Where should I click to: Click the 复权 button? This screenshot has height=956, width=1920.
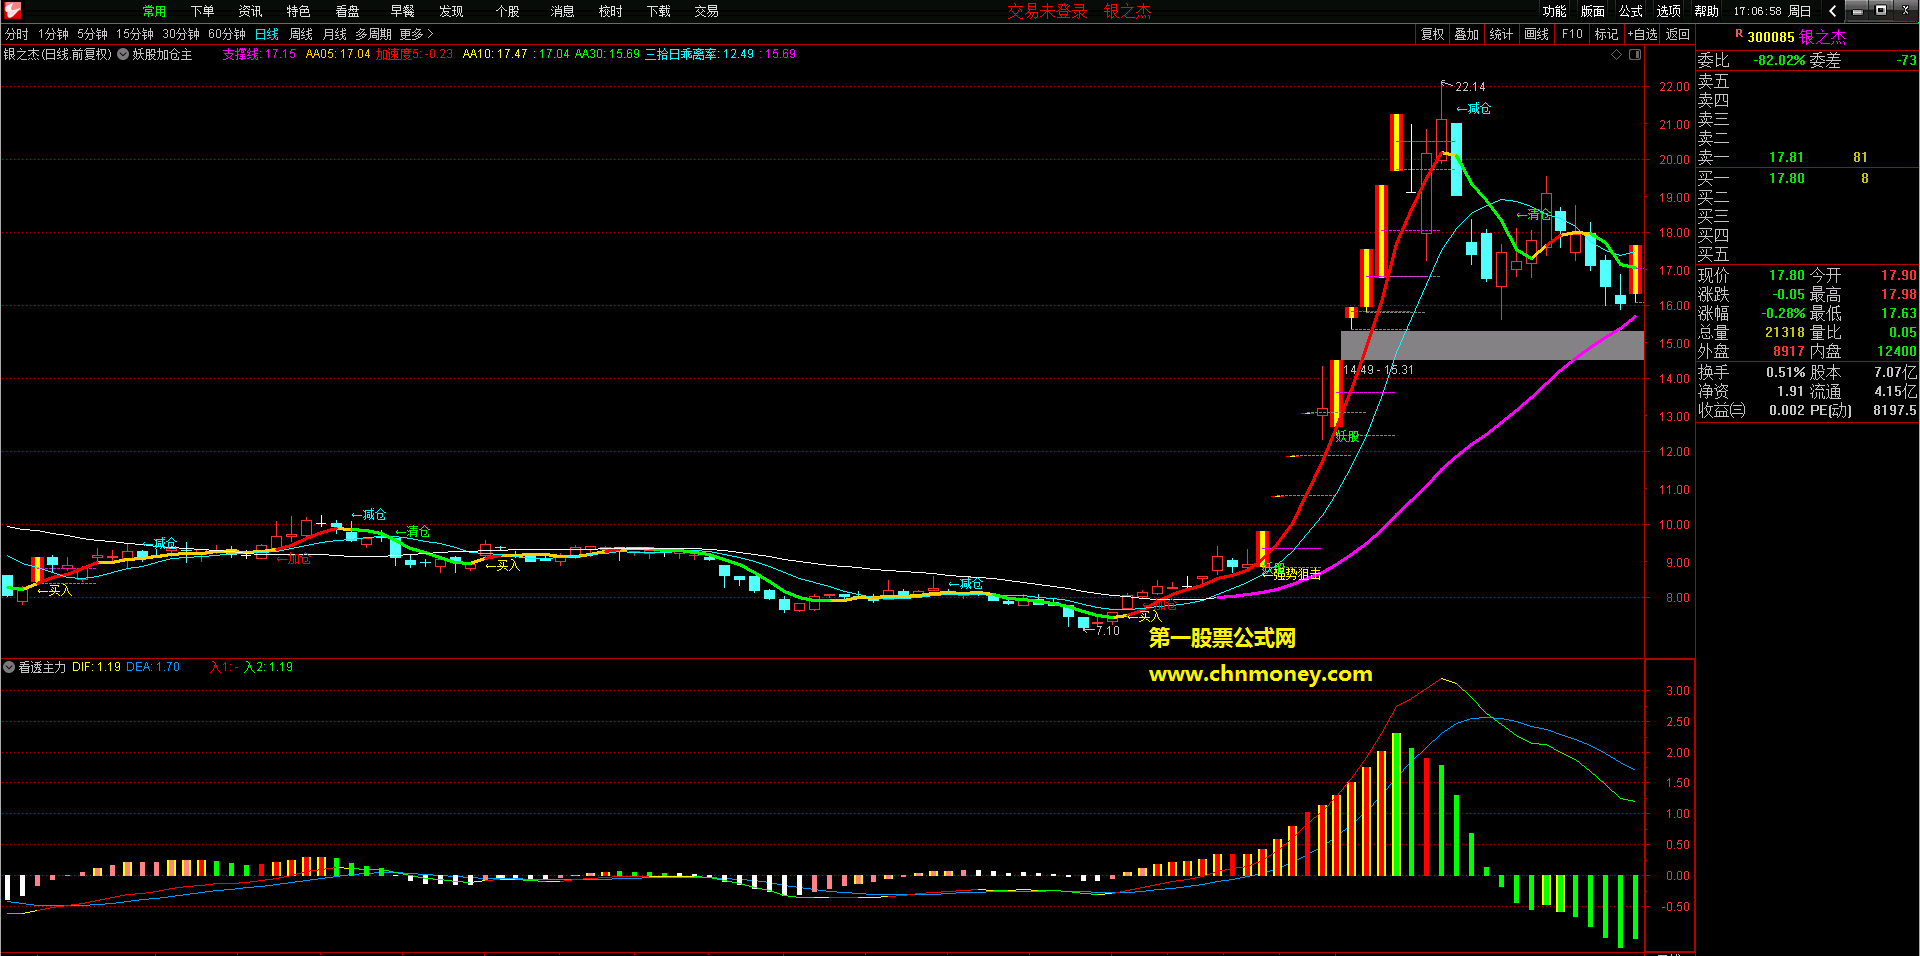[1432, 34]
